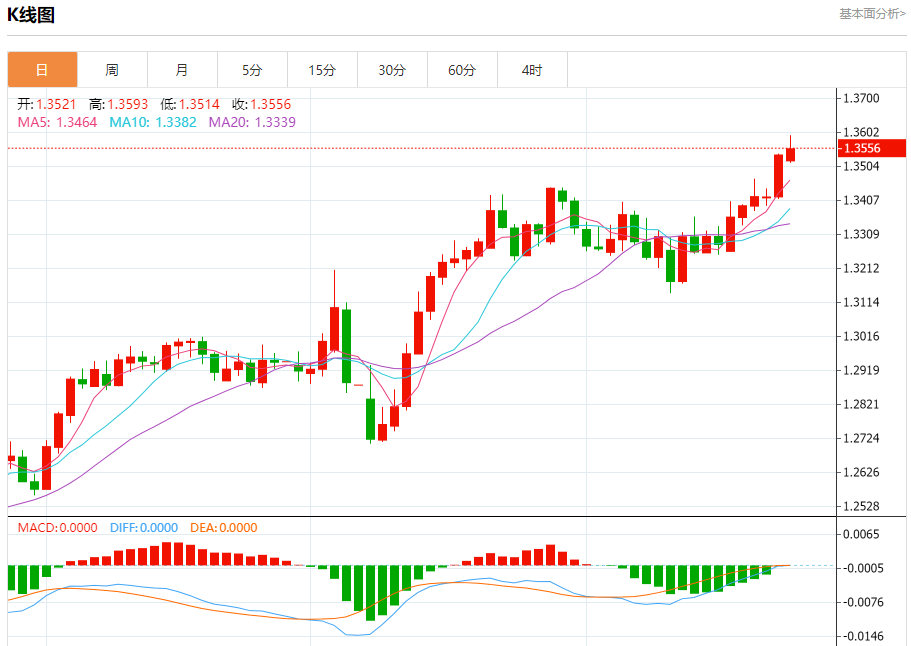911x646 pixels.
Task: Click the MA5: 1.3464 legend label
Action: pos(57,122)
